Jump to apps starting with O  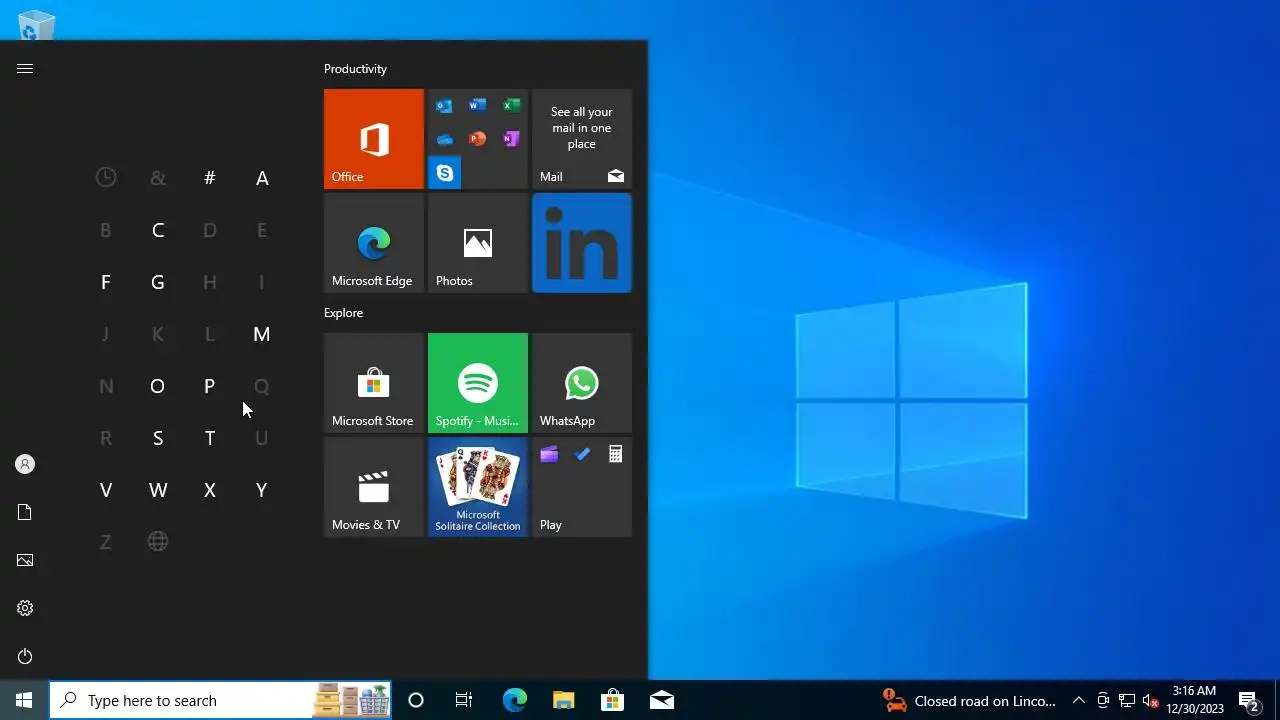pos(157,386)
